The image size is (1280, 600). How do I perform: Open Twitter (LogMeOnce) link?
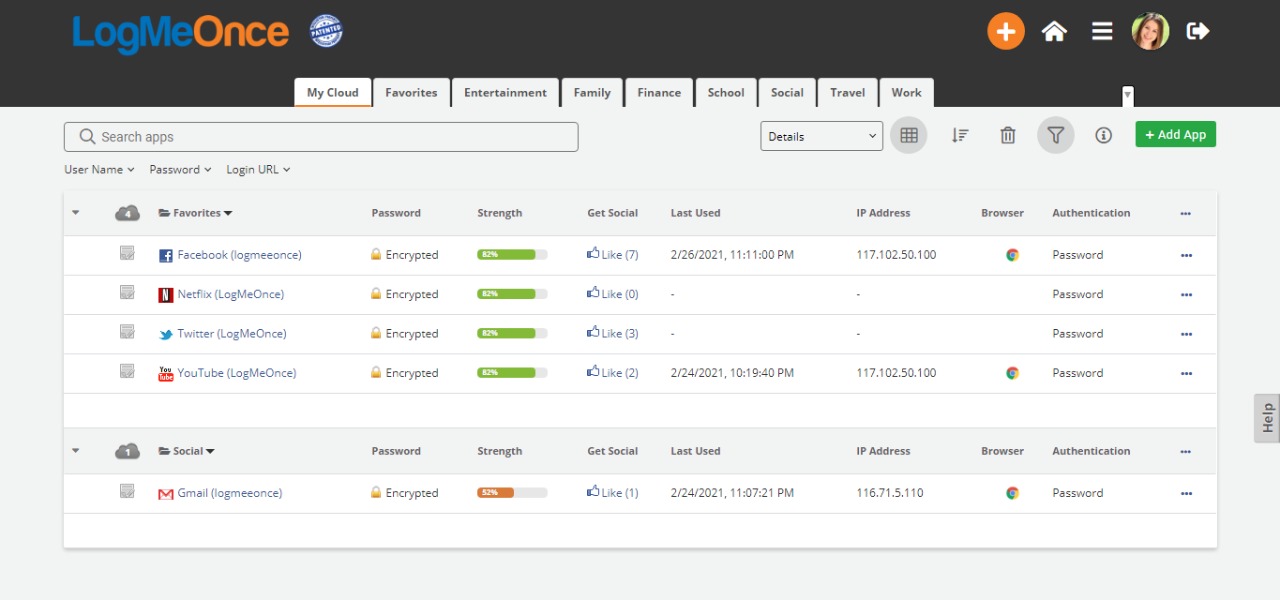click(232, 334)
